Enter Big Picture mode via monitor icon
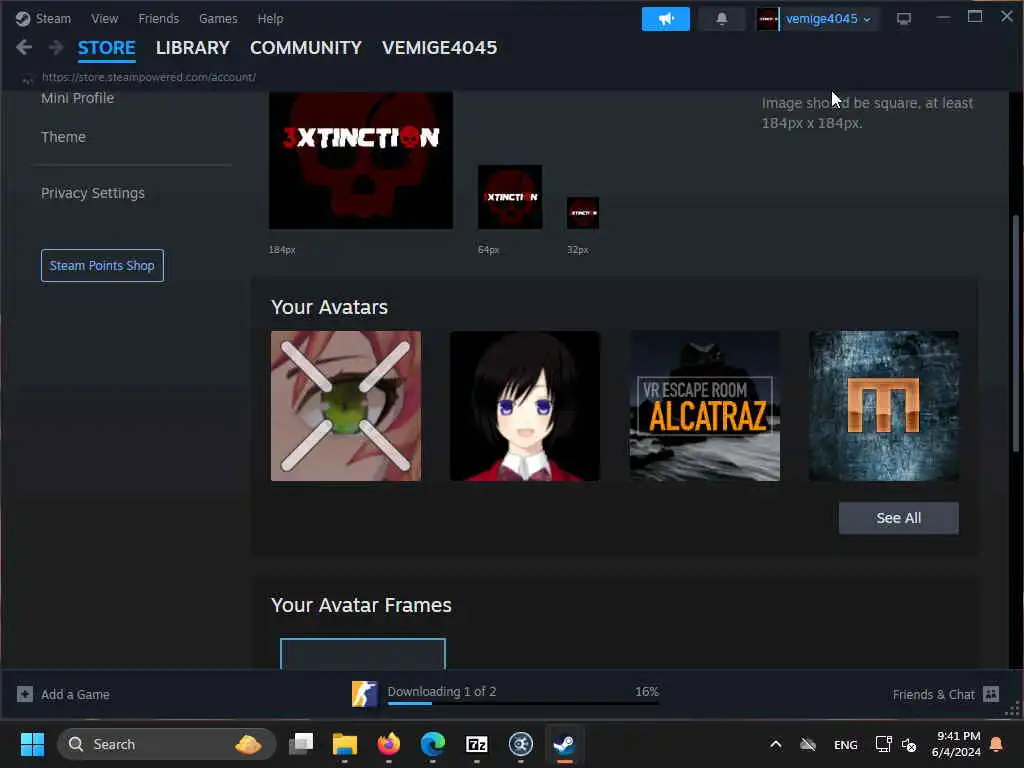1024x768 pixels. 904,19
